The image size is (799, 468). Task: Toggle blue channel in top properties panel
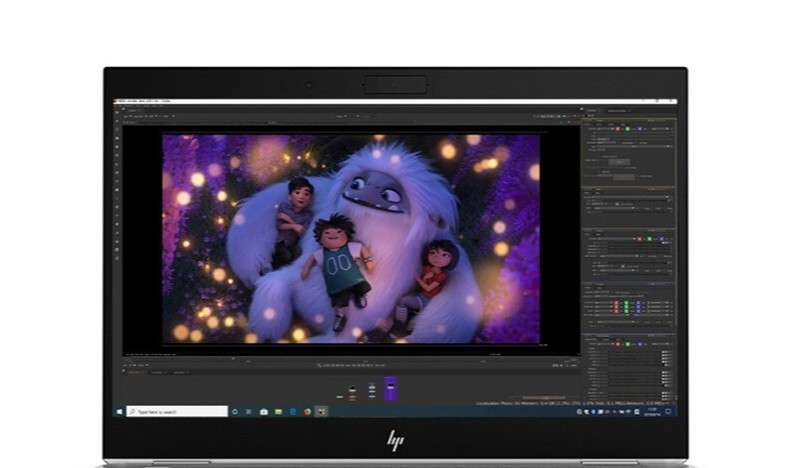tap(639, 129)
